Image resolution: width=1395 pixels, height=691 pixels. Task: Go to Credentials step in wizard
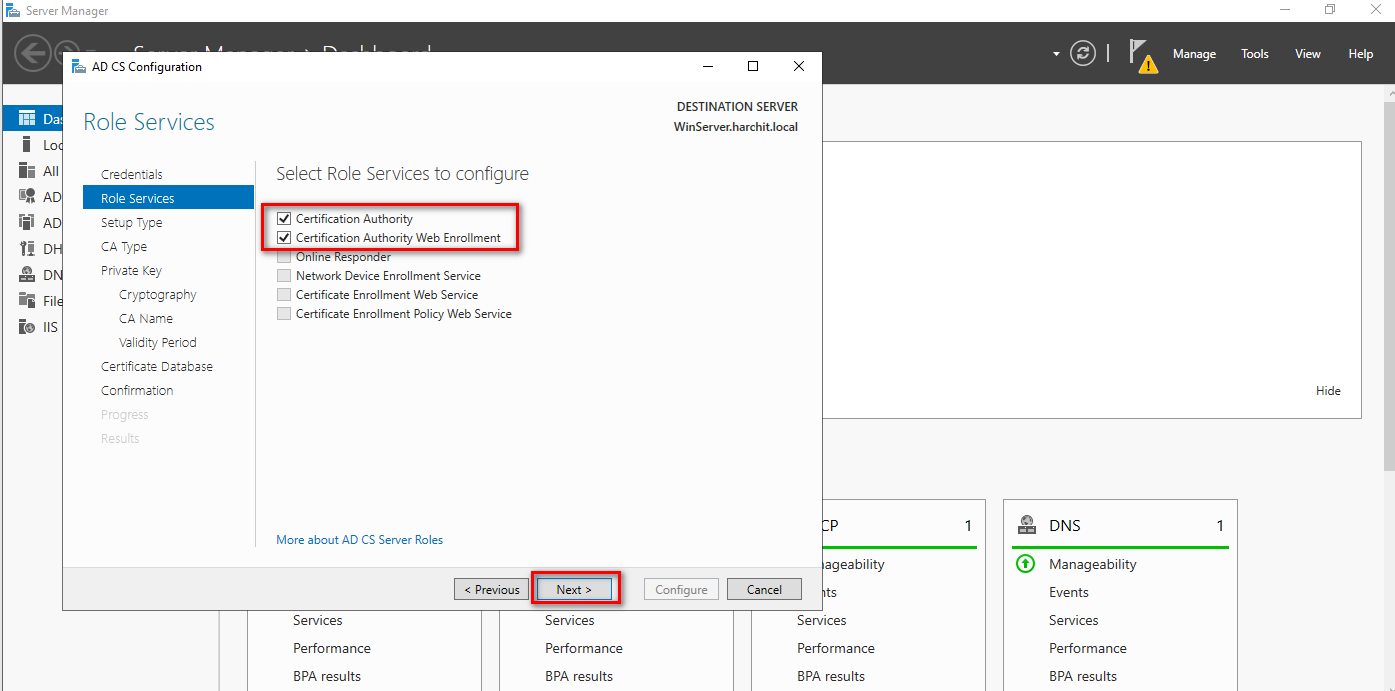click(131, 174)
